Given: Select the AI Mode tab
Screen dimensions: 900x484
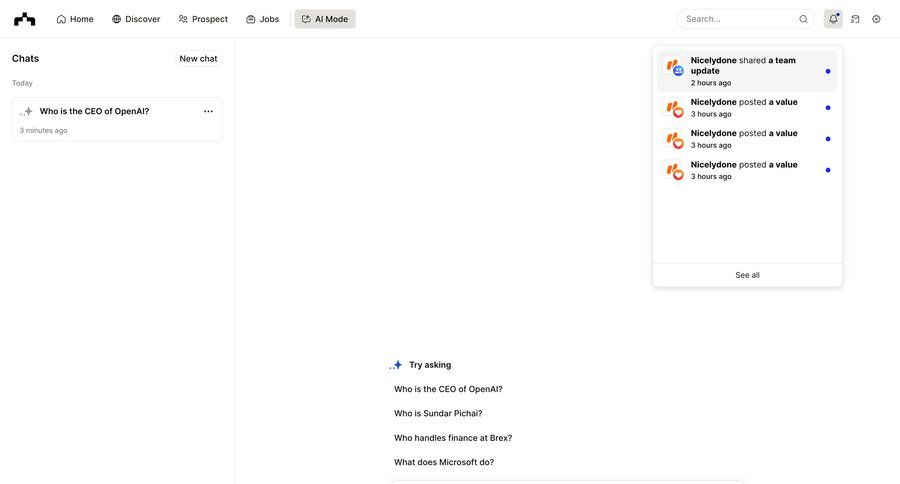Looking at the screenshot, I should tap(325, 19).
